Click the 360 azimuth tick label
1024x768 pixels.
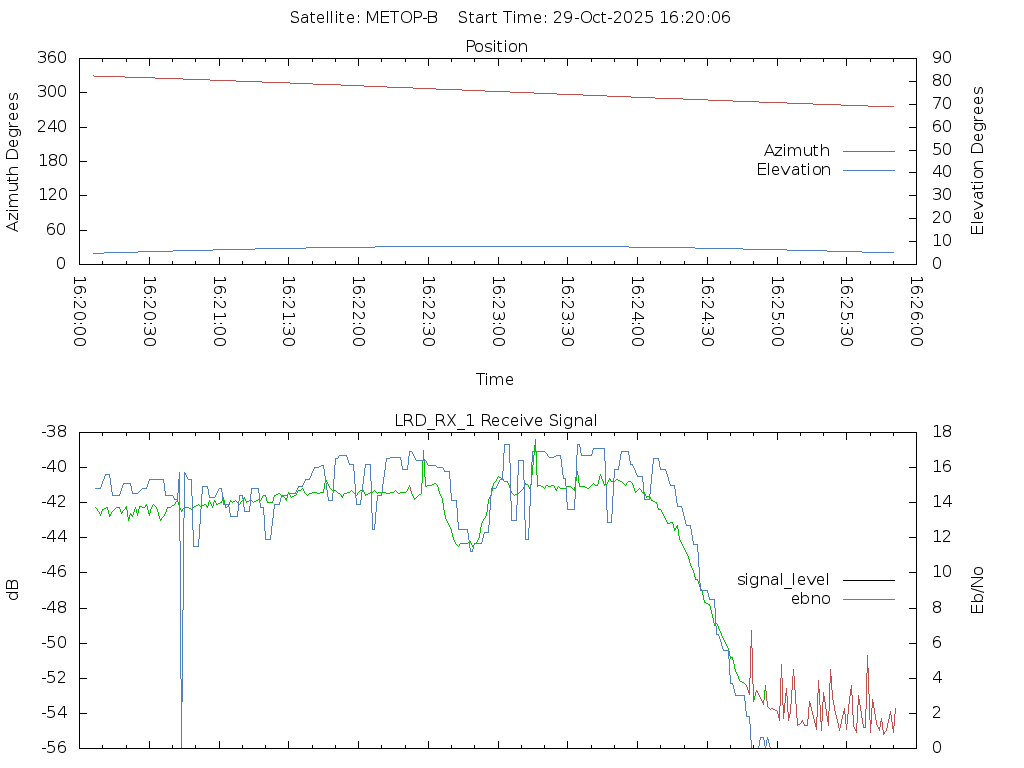tap(51, 58)
